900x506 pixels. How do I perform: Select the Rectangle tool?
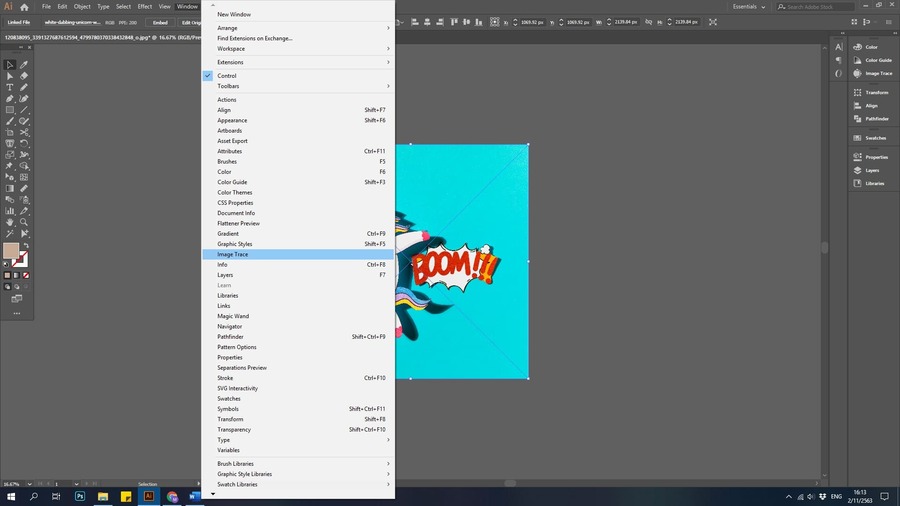tap(10, 110)
